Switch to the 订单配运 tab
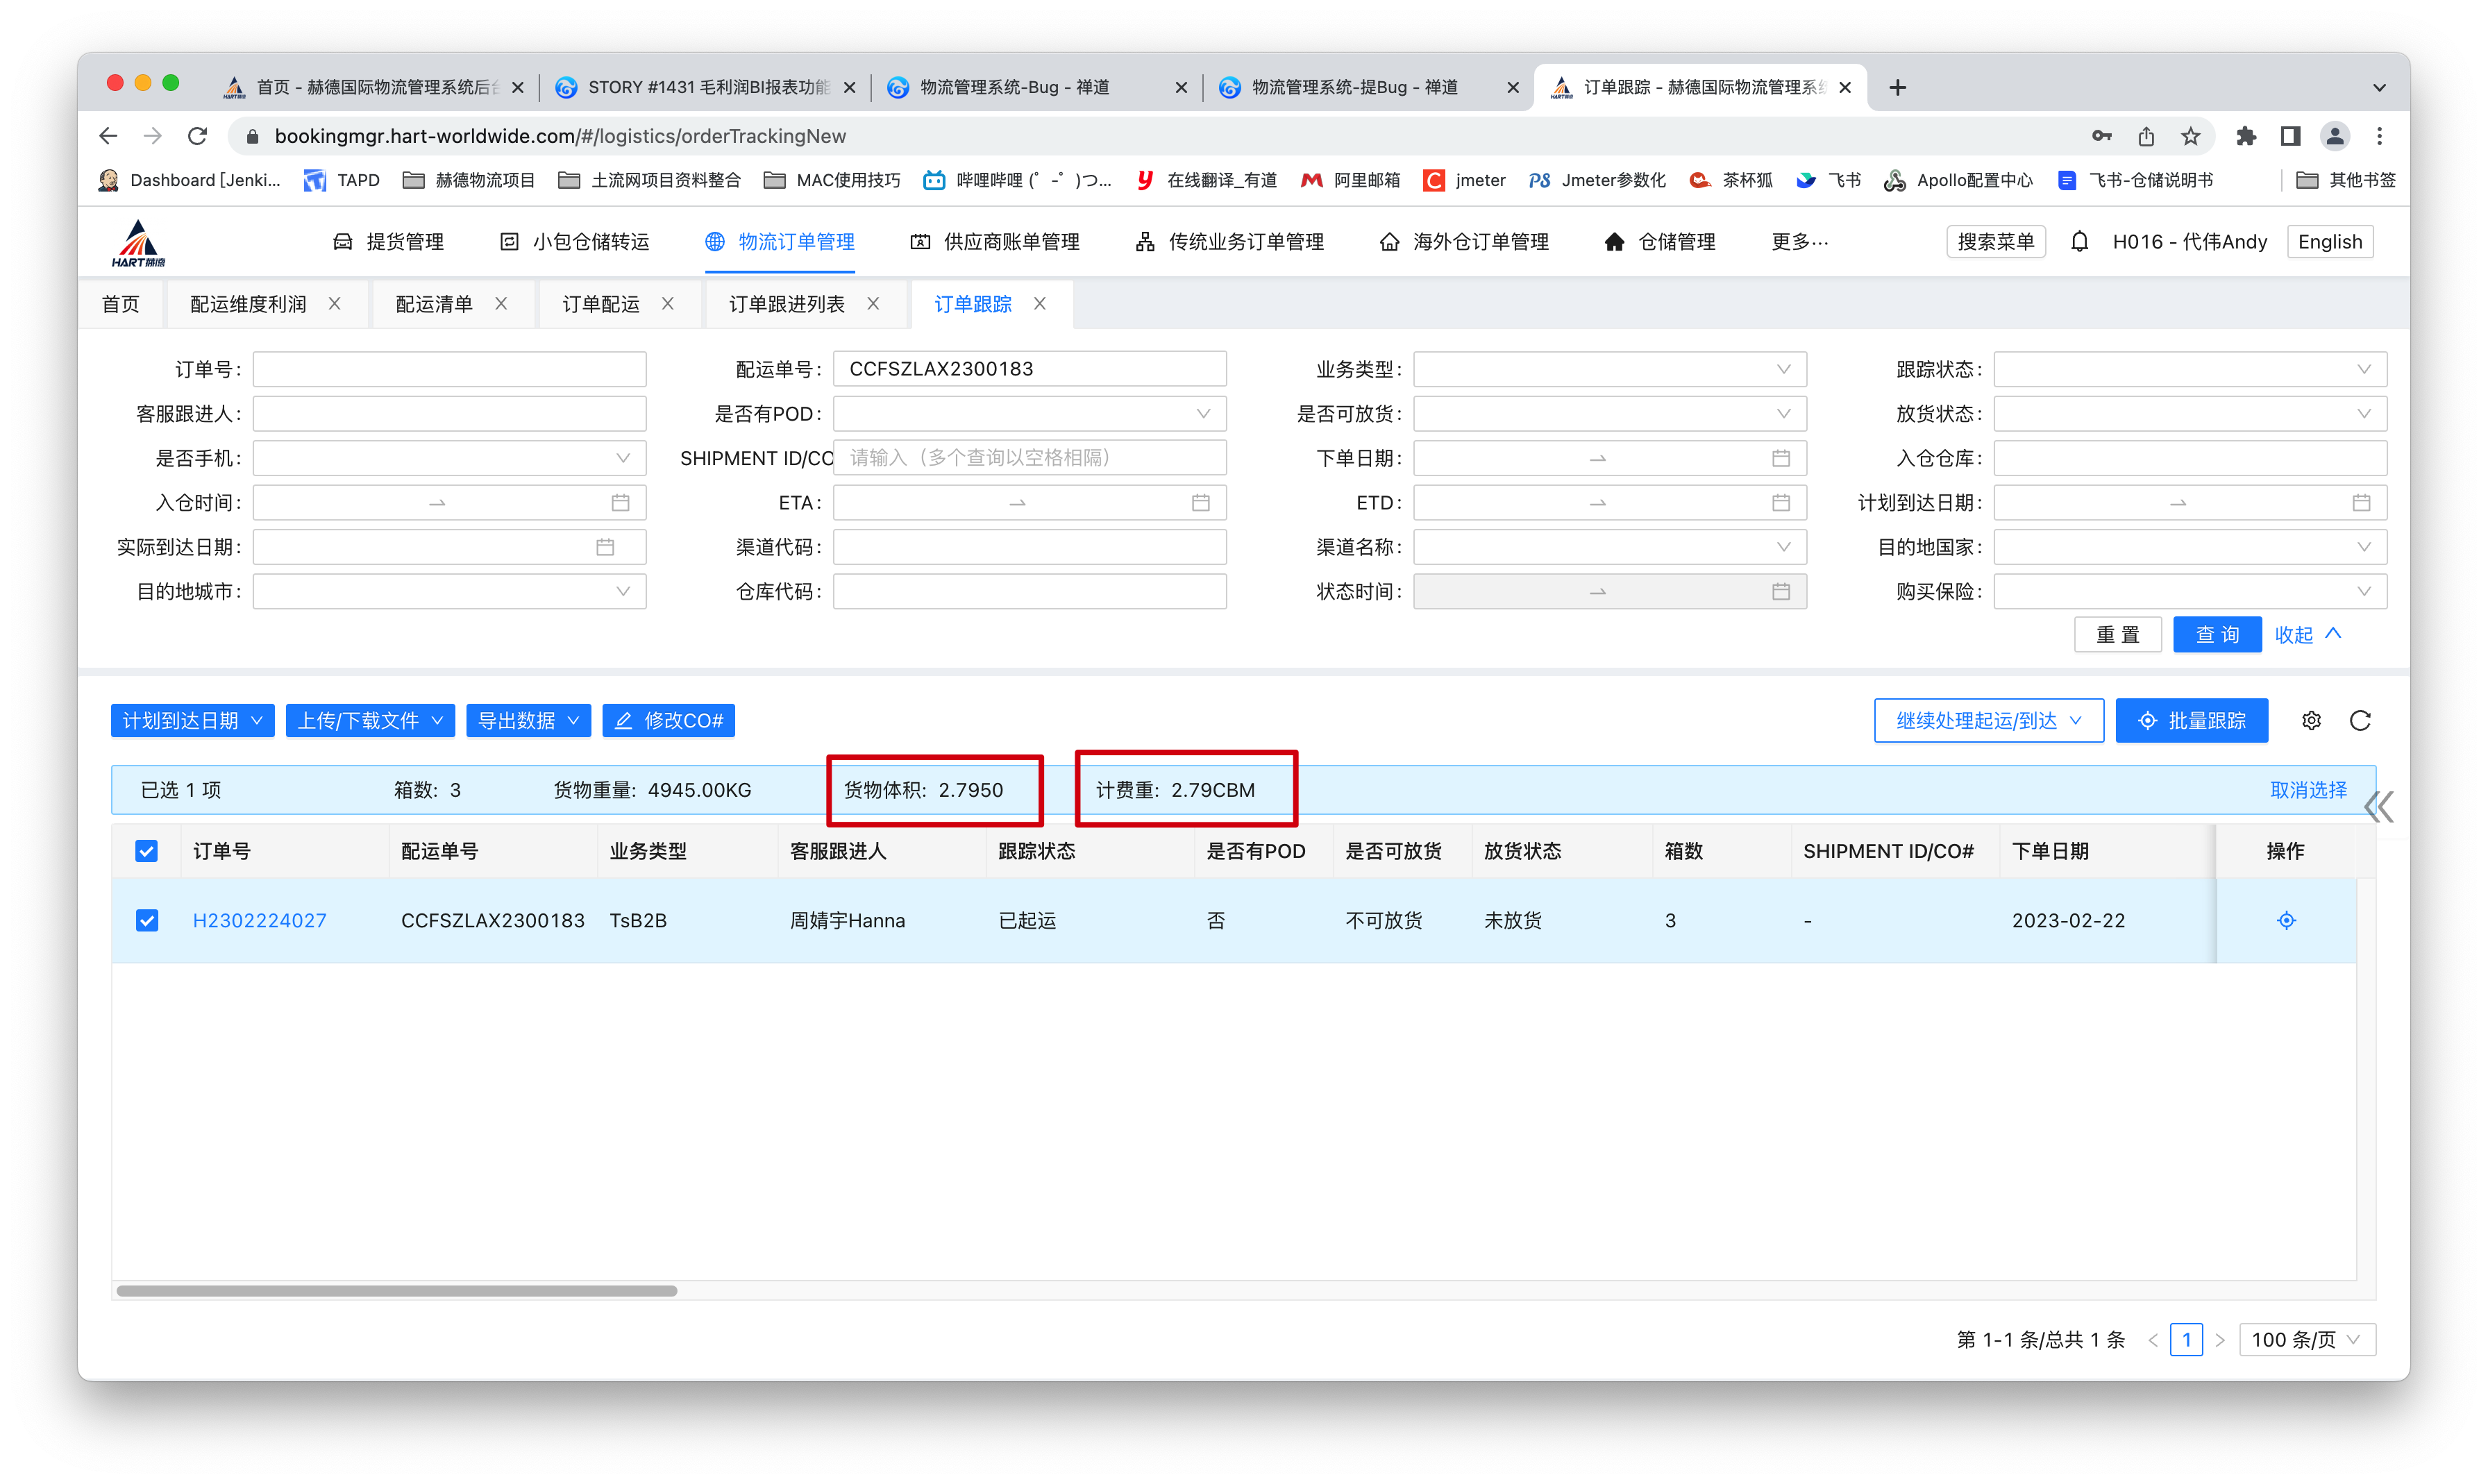Viewport: 2488px width, 1484px height. coord(600,304)
